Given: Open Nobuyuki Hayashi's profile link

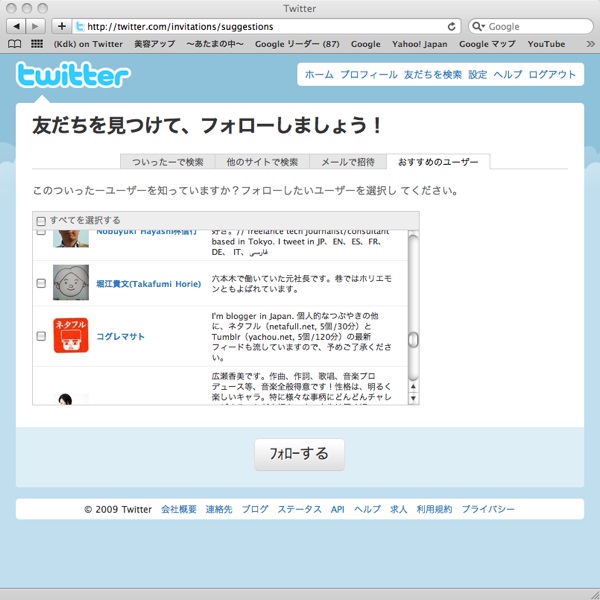Looking at the screenshot, I should pyautogui.click(x=146, y=232).
